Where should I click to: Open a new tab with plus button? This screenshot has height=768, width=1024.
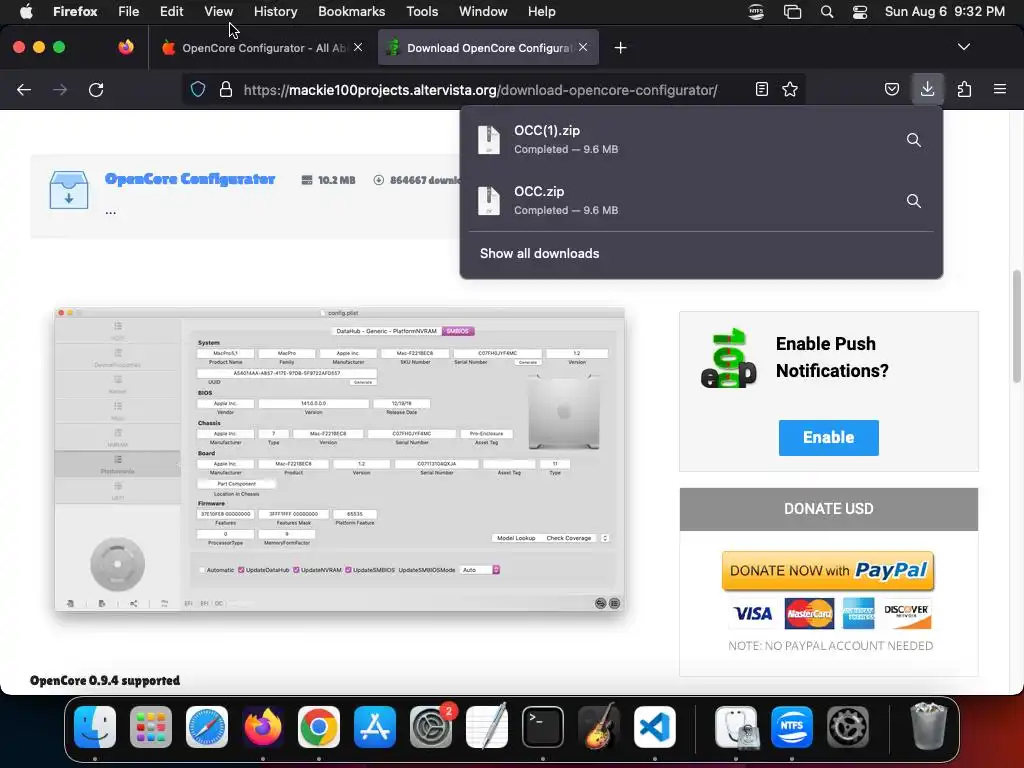[620, 48]
